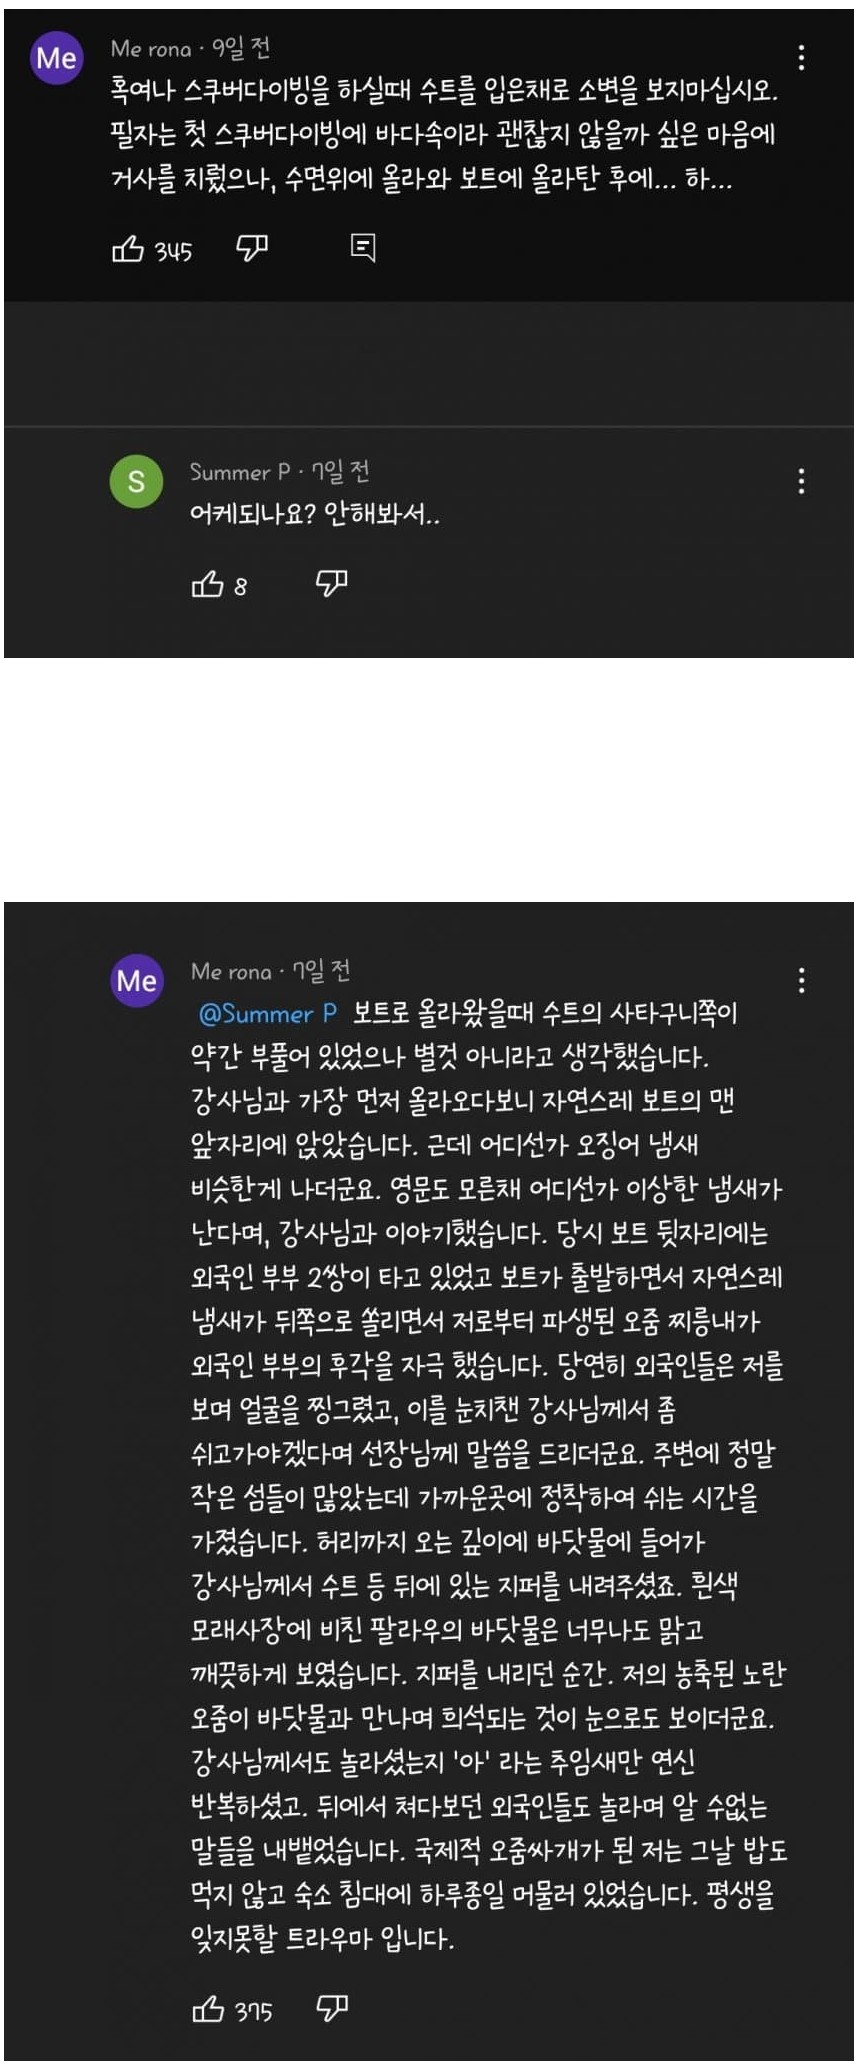Click the purple Me avatar on top comment
The height and width of the screenshot is (2071, 859).
(x=57, y=58)
